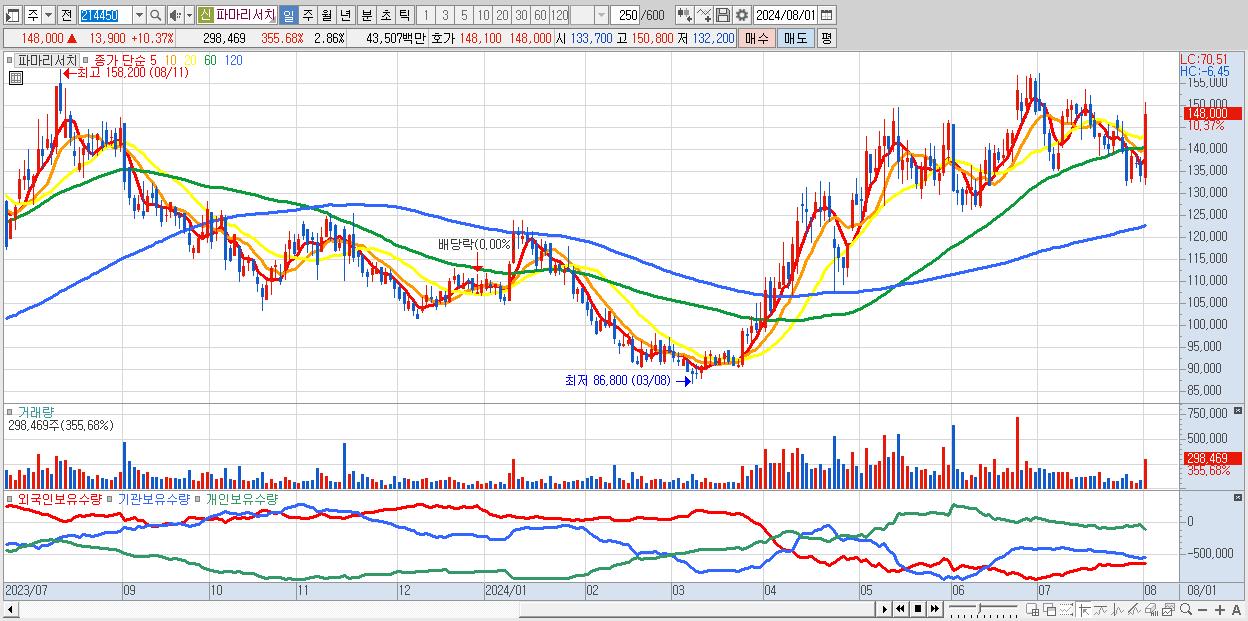Open the 주 market type dropdown arrow
This screenshot has width=1248, height=621.
click(x=48, y=16)
